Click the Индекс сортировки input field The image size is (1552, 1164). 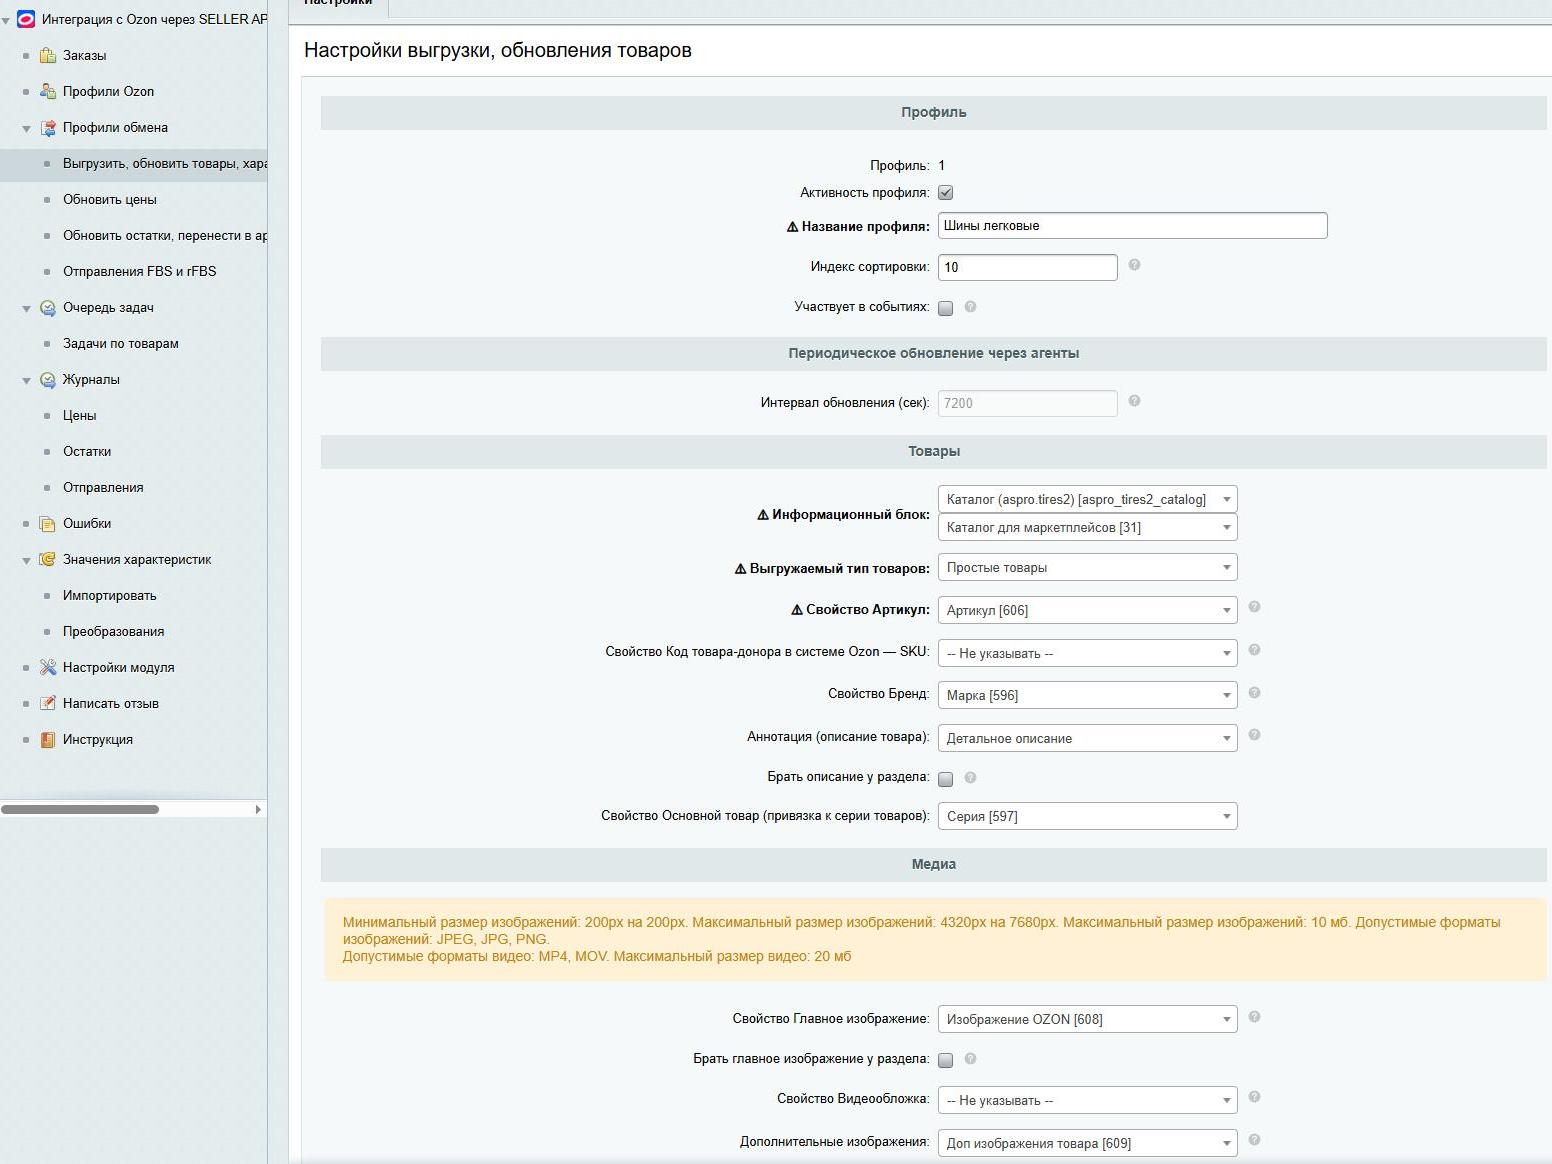[x=1027, y=267]
